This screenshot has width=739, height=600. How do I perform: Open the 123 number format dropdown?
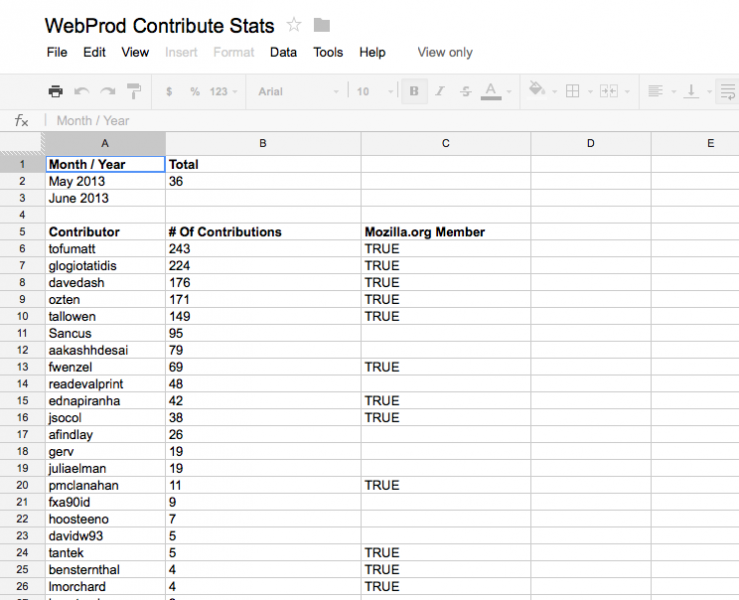point(223,91)
